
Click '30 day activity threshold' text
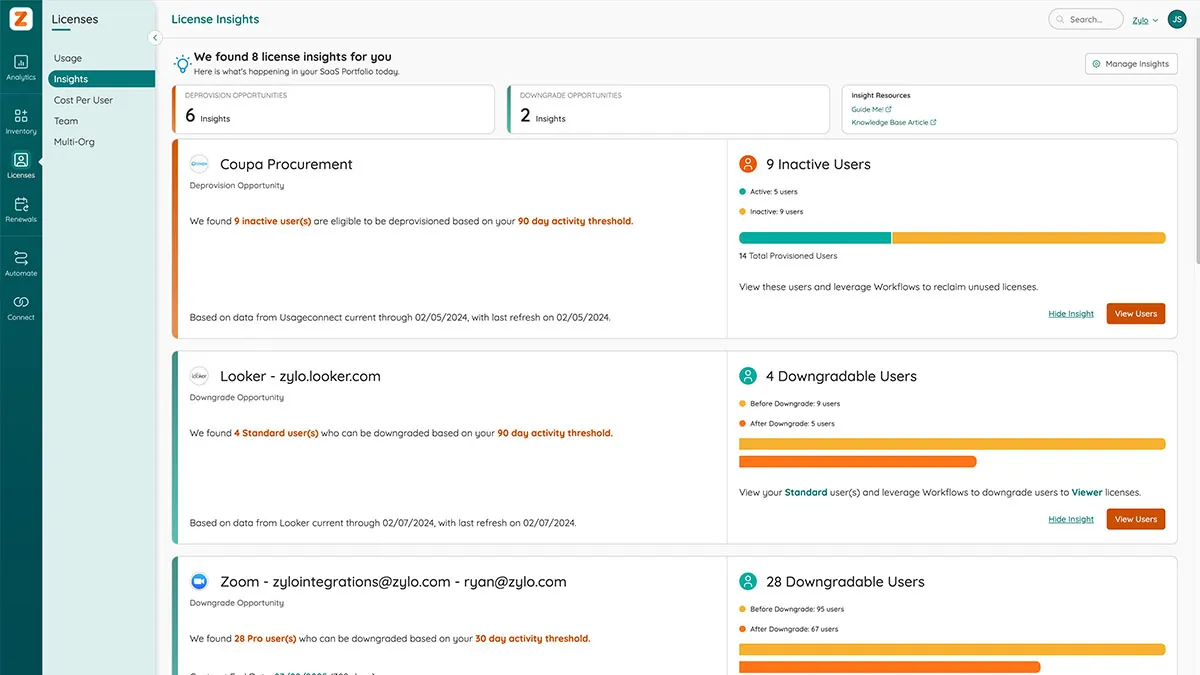click(x=533, y=638)
